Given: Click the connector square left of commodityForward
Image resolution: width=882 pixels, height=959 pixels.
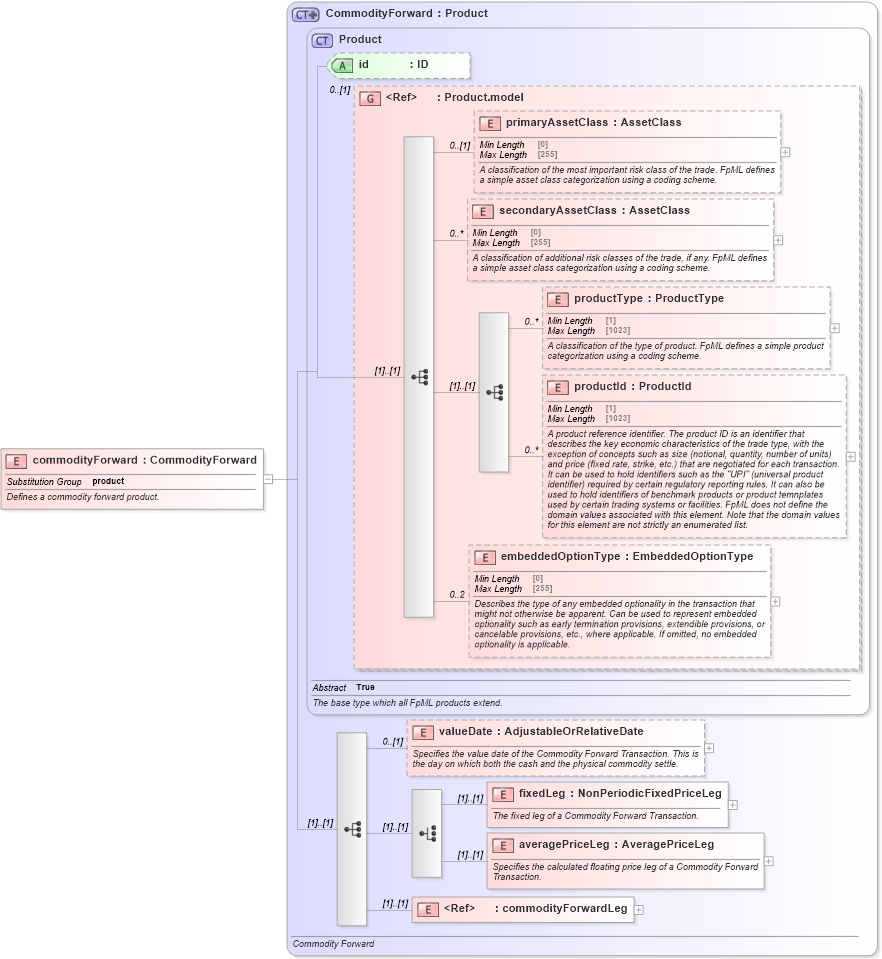Looking at the screenshot, I should coord(270,479).
